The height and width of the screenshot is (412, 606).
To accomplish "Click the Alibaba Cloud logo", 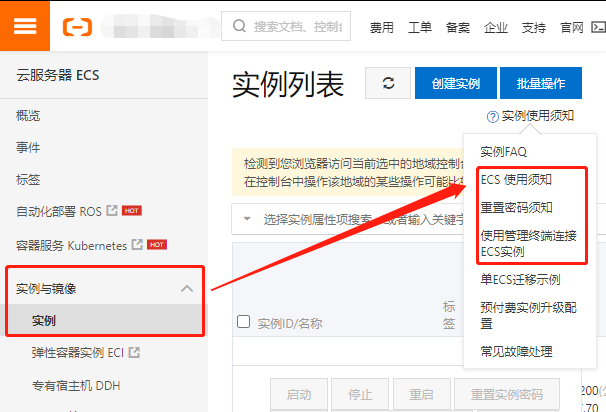I will (77, 27).
